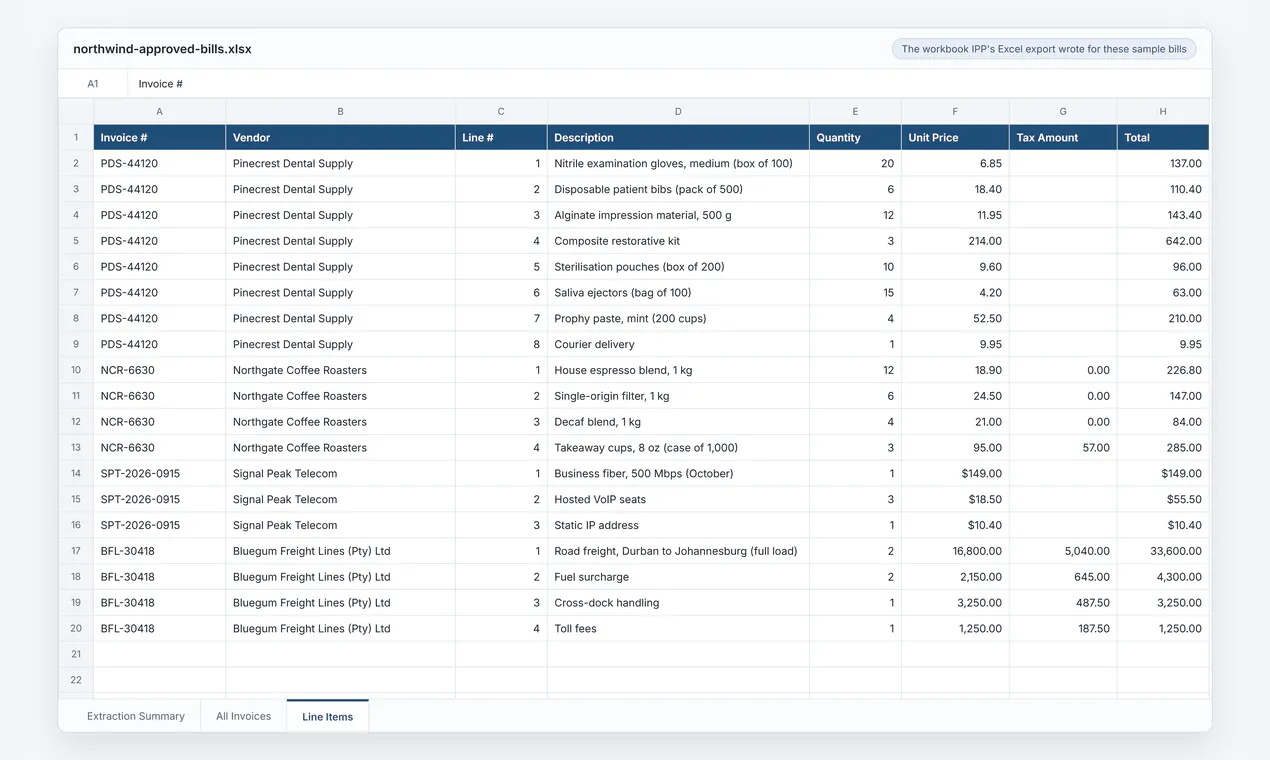This screenshot has width=1270, height=760.
Task: Click quantity 20 in the gloves row
Action: coord(855,163)
